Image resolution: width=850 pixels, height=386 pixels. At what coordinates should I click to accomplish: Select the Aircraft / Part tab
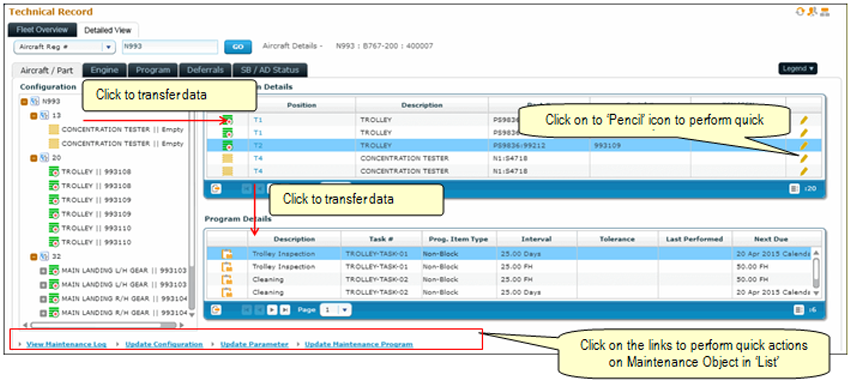click(47, 70)
